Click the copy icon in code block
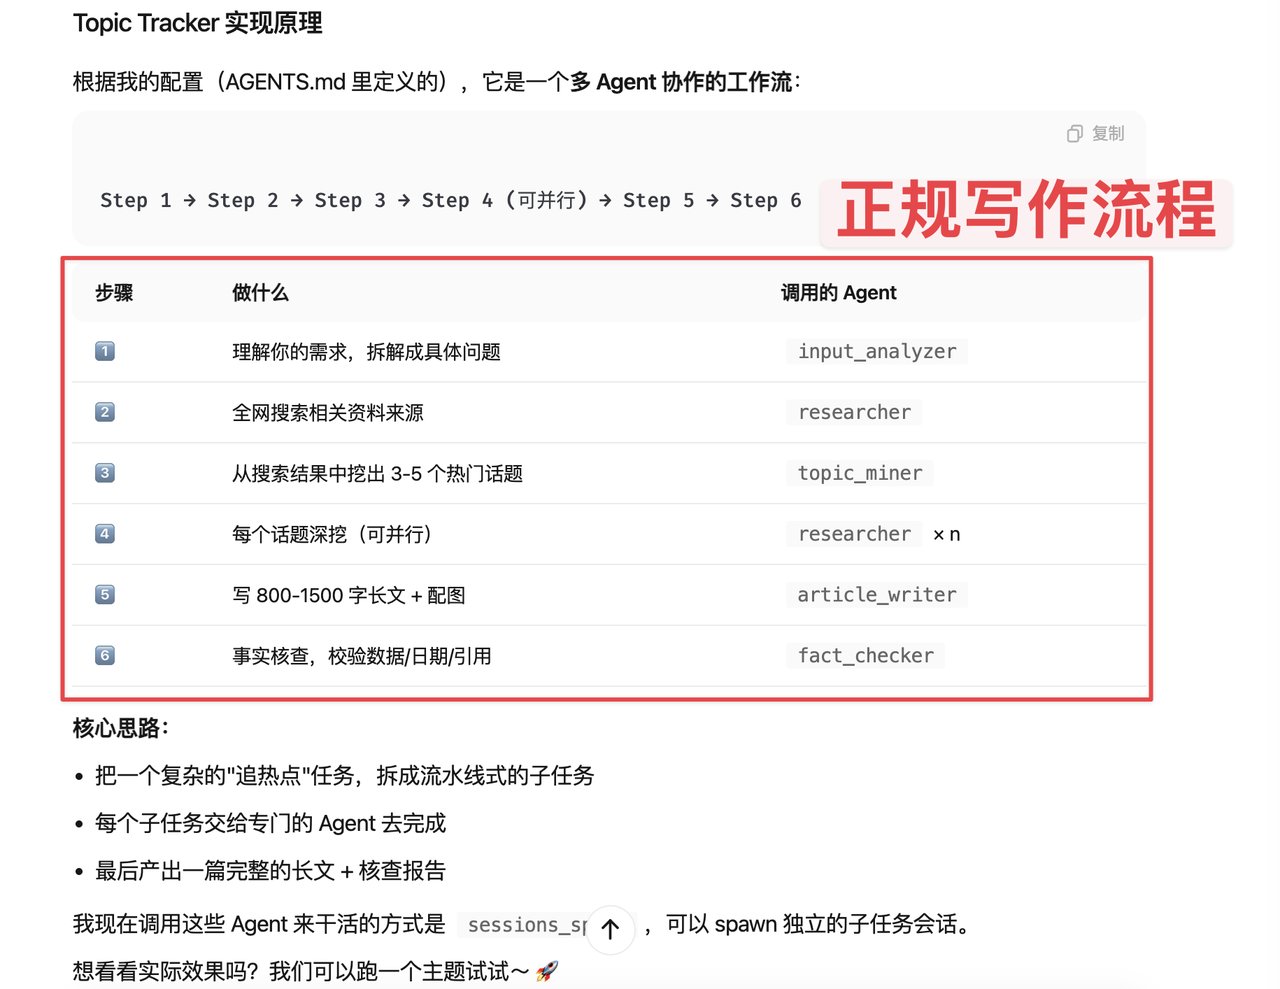This screenshot has height=989, width=1280. coord(1075,134)
